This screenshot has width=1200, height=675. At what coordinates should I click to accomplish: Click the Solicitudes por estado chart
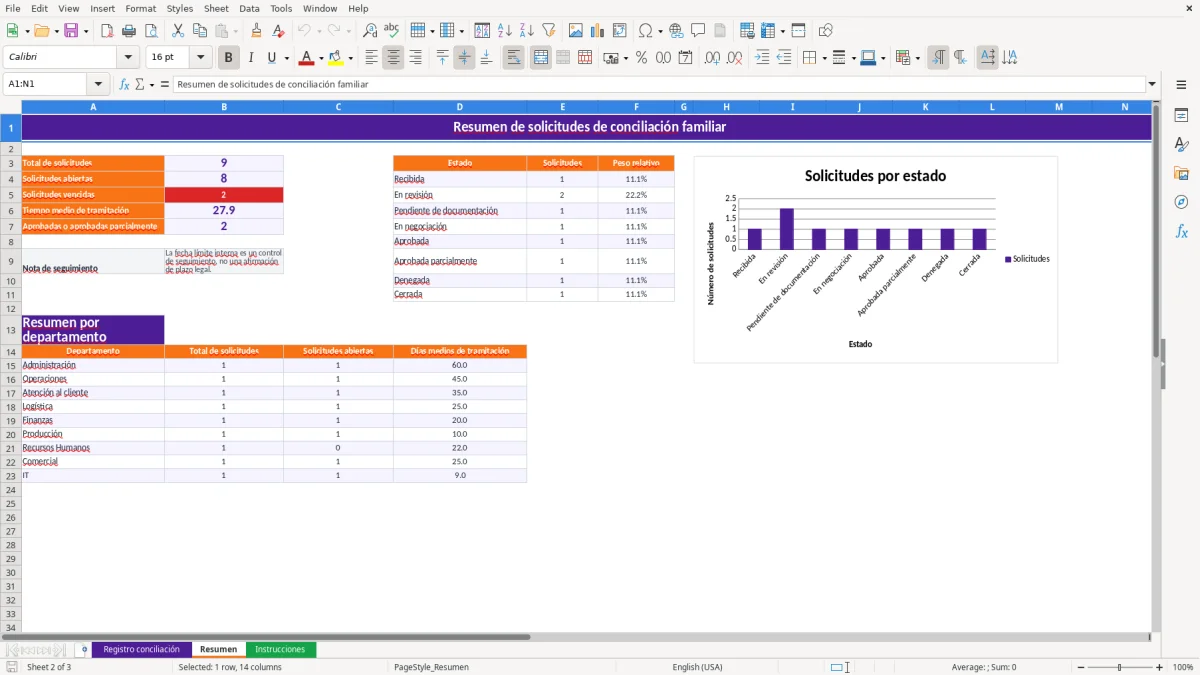(875, 259)
